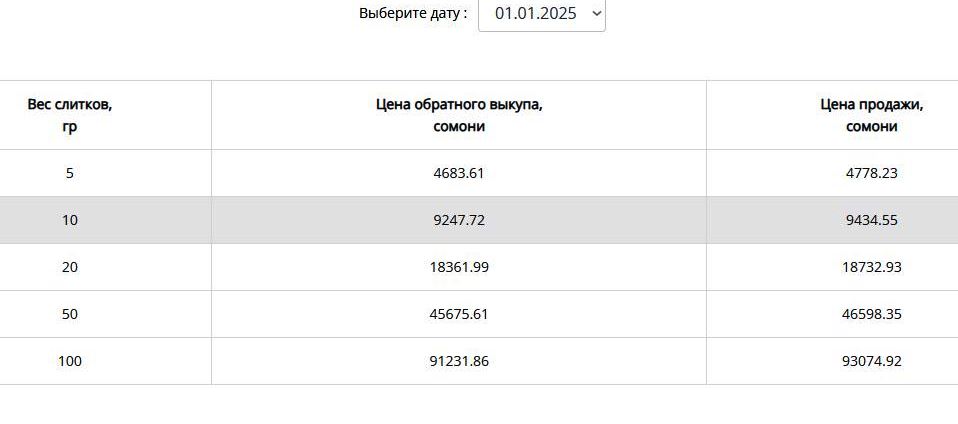Click sale price 93074.92
958x424 pixels.
click(871, 361)
